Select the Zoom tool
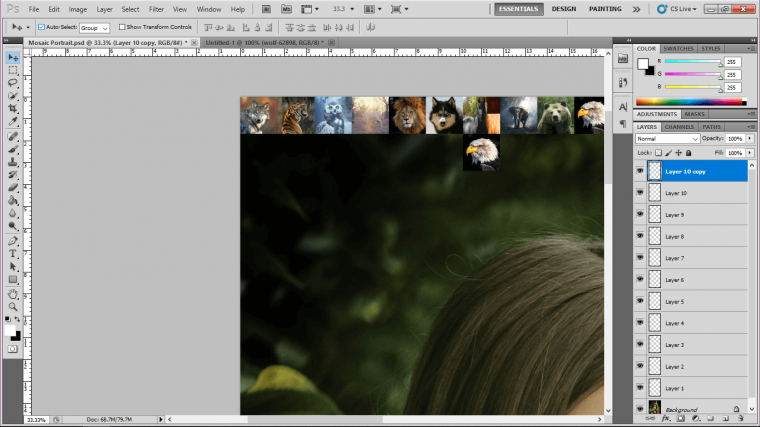Image resolution: width=760 pixels, height=427 pixels. pos(13,307)
